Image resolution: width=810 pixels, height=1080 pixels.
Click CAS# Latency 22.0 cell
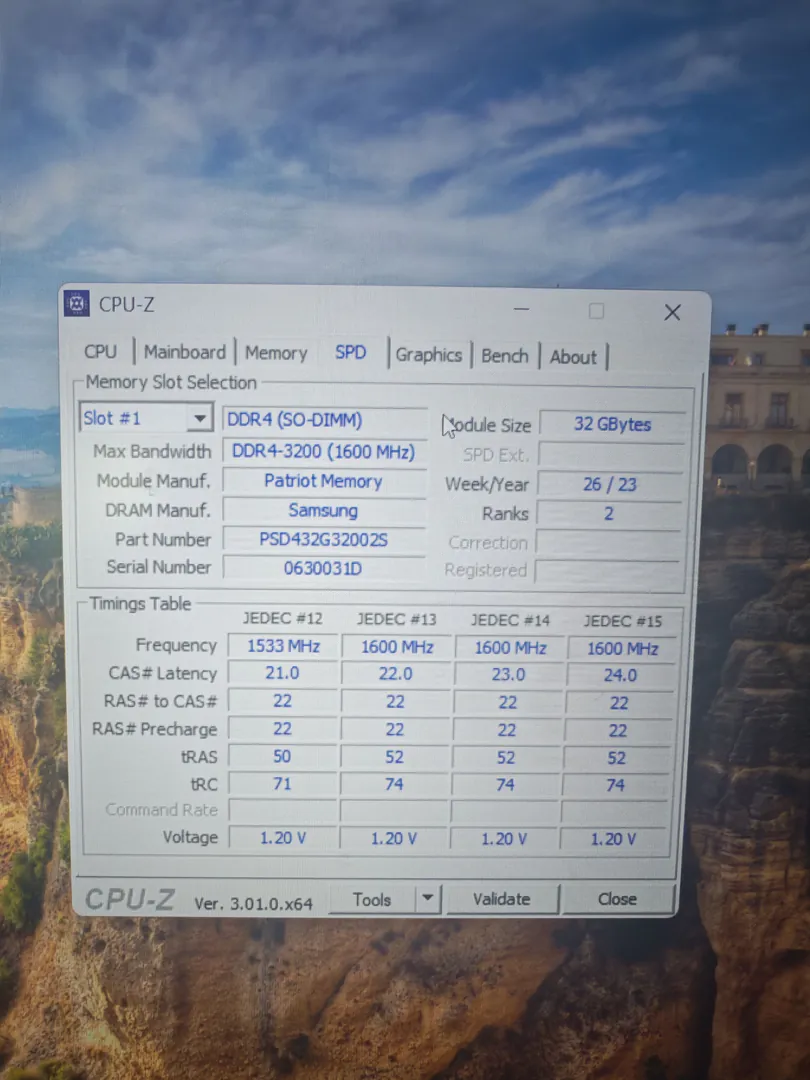(x=395, y=674)
